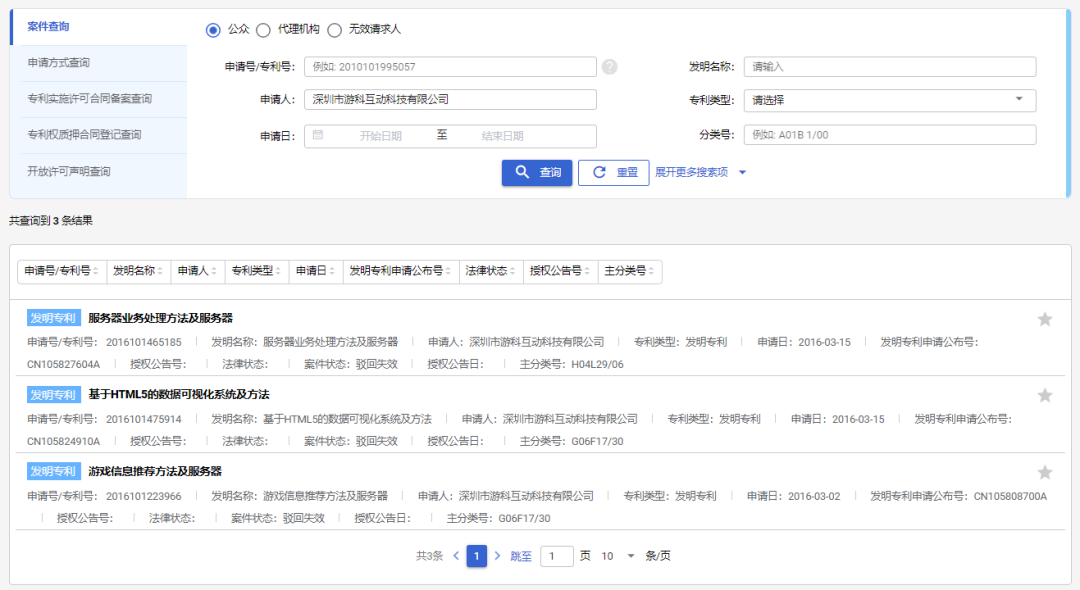1080x590 pixels.
Task: Star the 基于HTML5的数据可视化系统及方法 result
Action: (1044, 395)
